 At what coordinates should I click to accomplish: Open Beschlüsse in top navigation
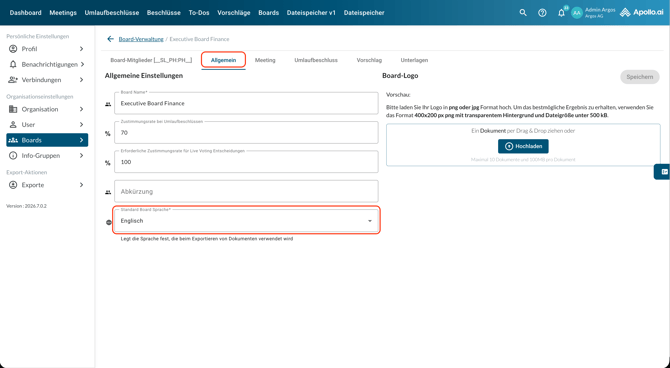click(164, 13)
